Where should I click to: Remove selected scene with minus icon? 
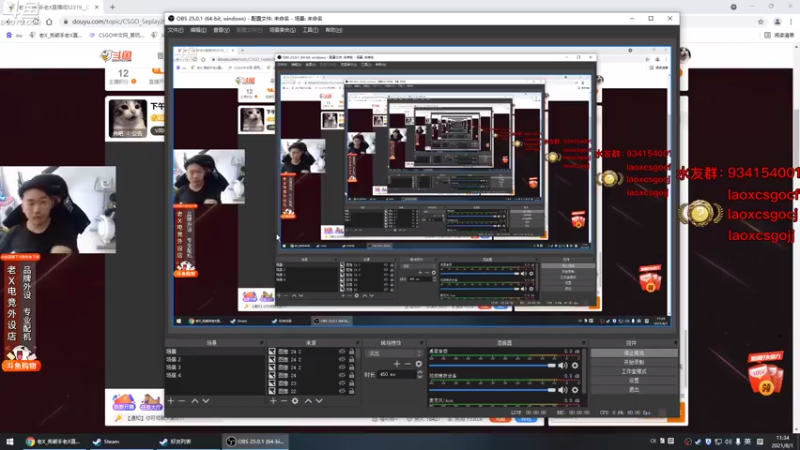[x=182, y=401]
